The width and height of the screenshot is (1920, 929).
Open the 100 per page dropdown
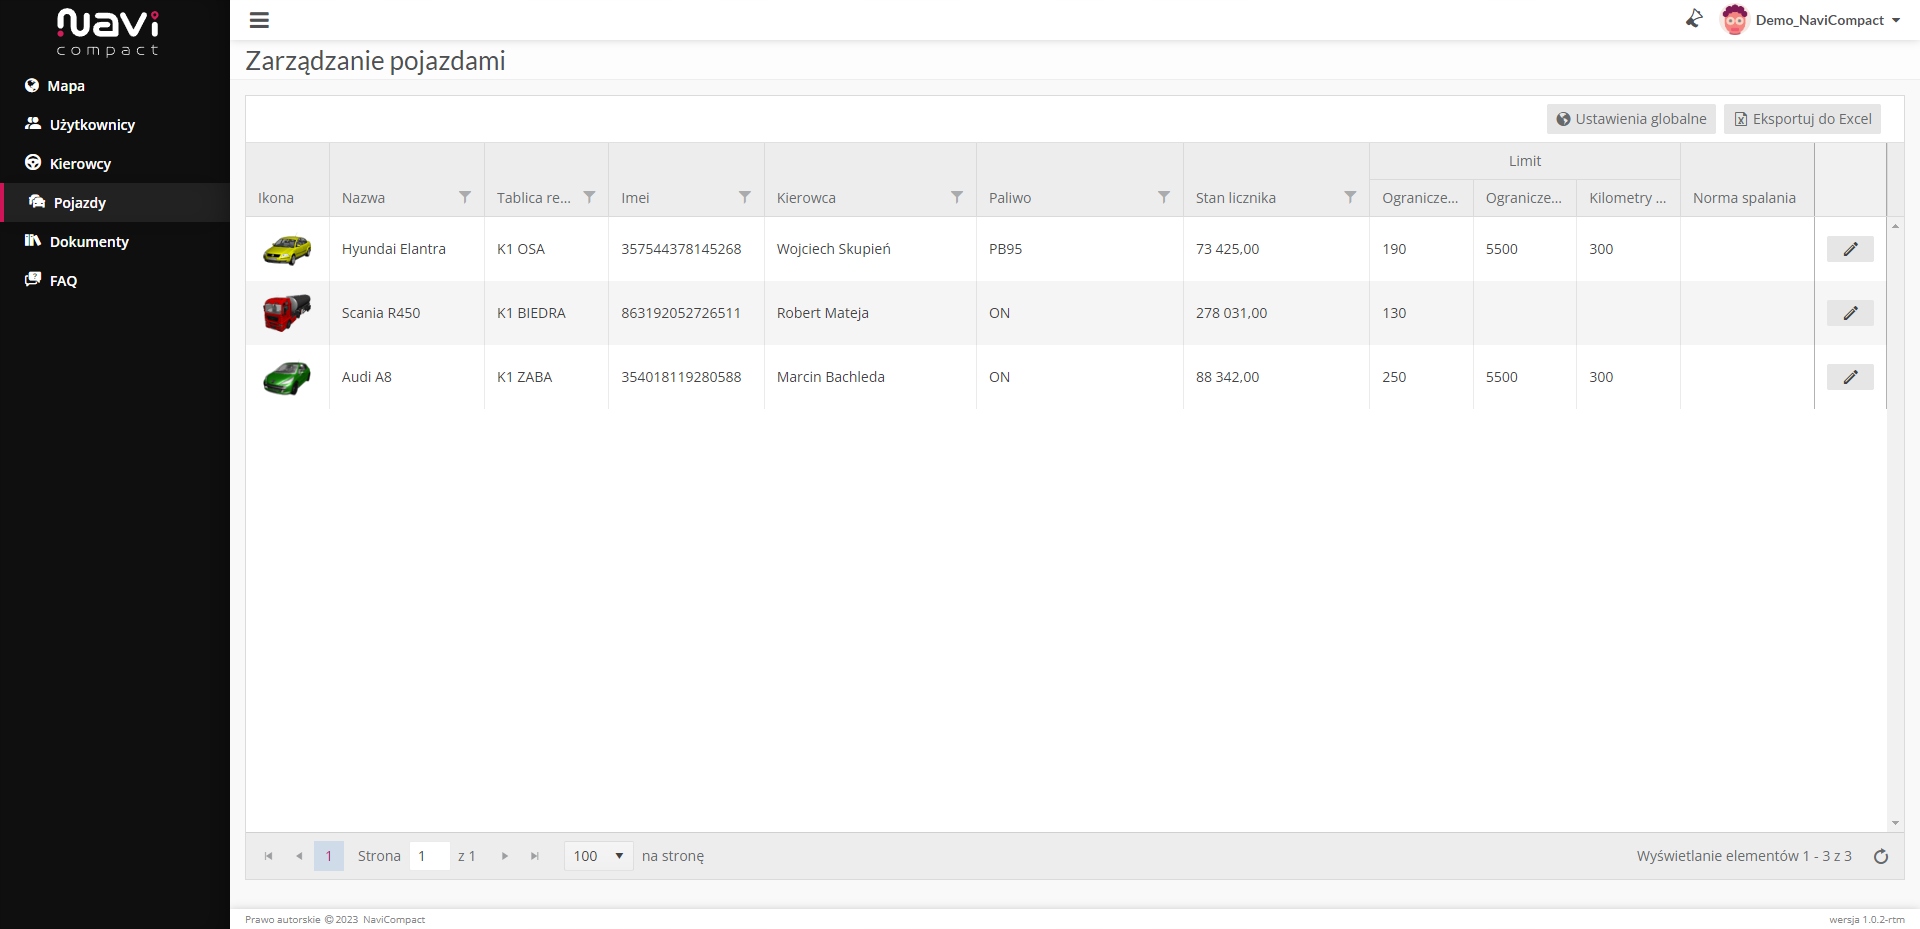[x=598, y=856]
